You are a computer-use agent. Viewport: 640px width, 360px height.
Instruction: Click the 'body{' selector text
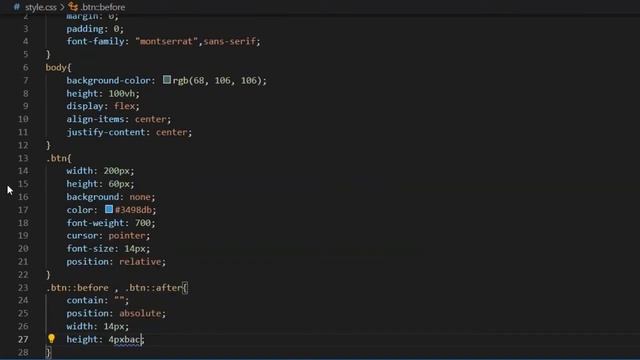tap(58, 67)
